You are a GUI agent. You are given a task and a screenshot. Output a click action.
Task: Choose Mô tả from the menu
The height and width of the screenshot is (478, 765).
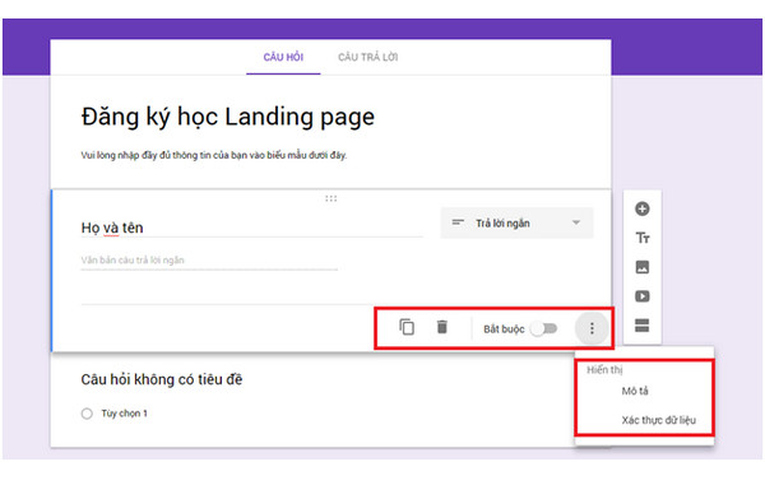pyautogui.click(x=635, y=391)
